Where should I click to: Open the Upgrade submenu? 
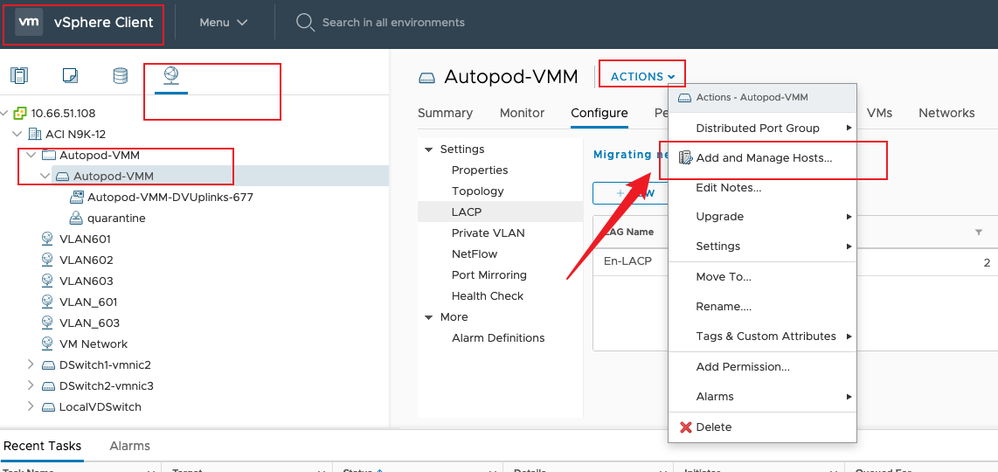click(x=762, y=217)
